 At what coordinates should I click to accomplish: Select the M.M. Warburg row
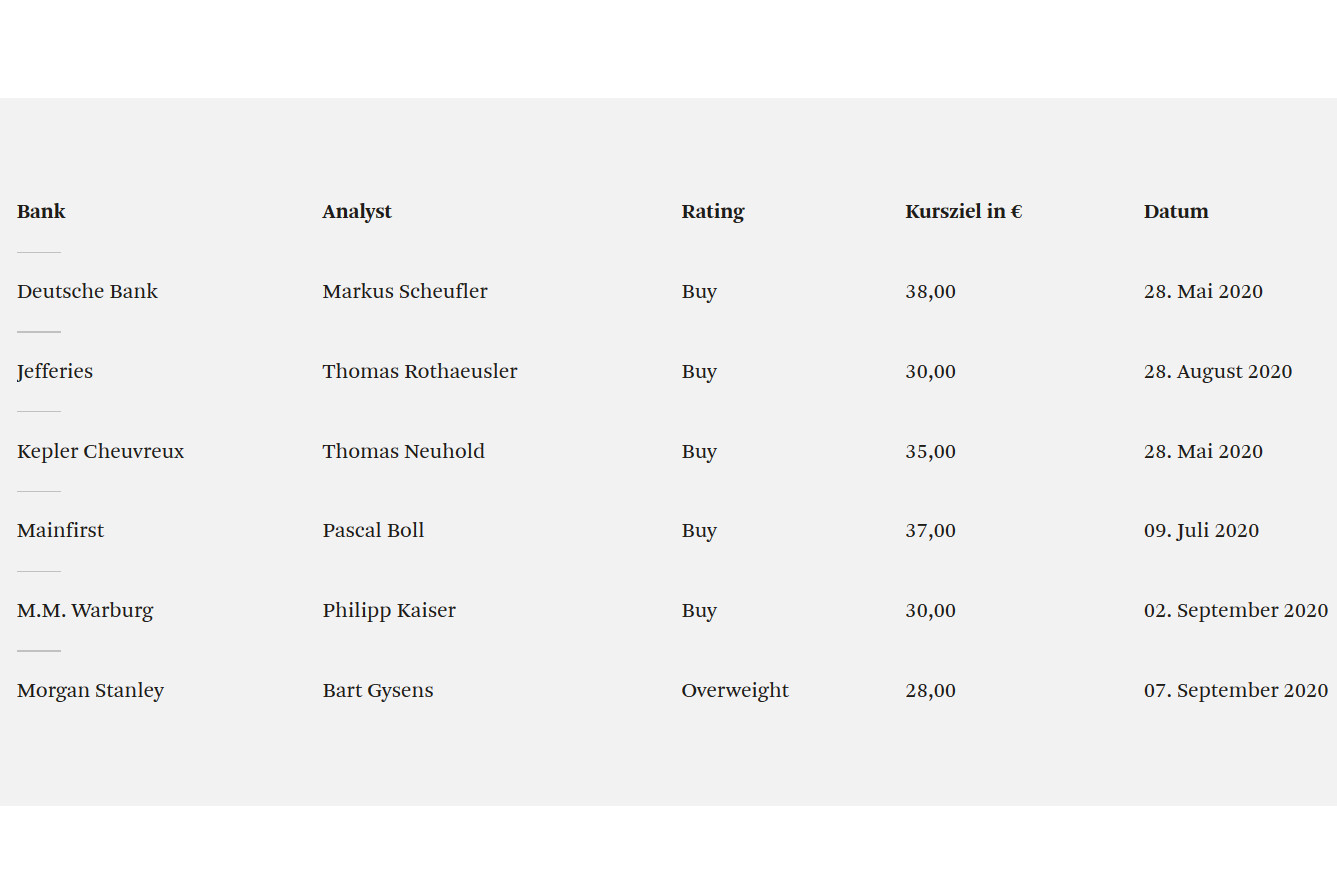(x=85, y=610)
